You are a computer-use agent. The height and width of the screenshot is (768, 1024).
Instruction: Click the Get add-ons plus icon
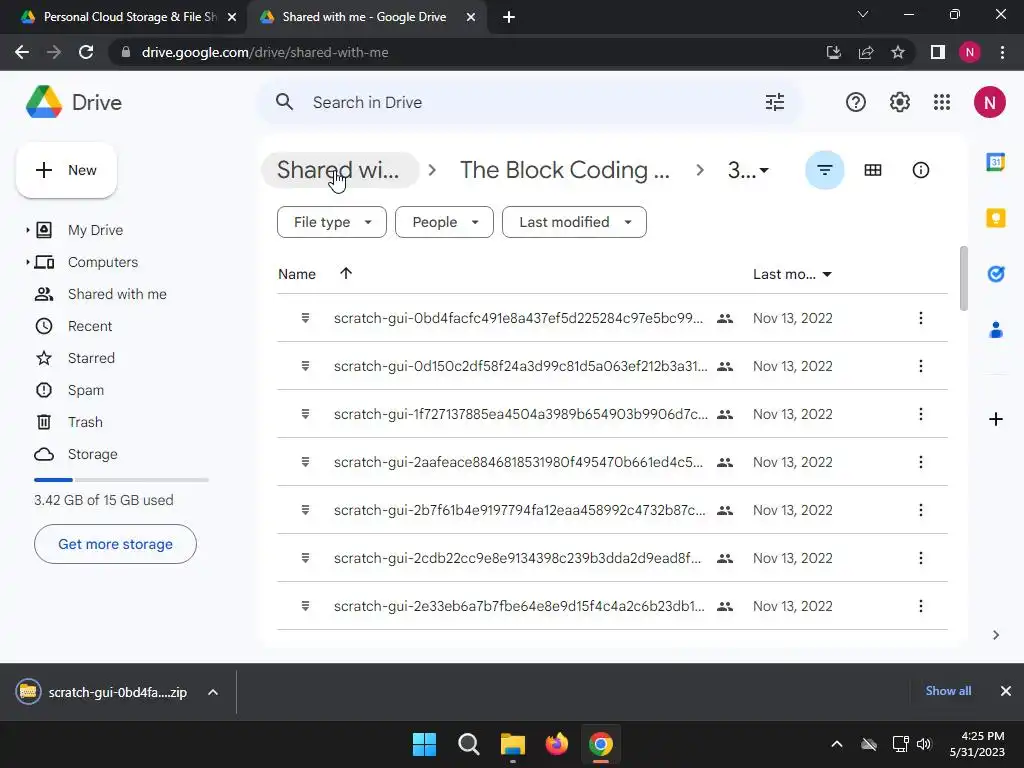coord(995,419)
